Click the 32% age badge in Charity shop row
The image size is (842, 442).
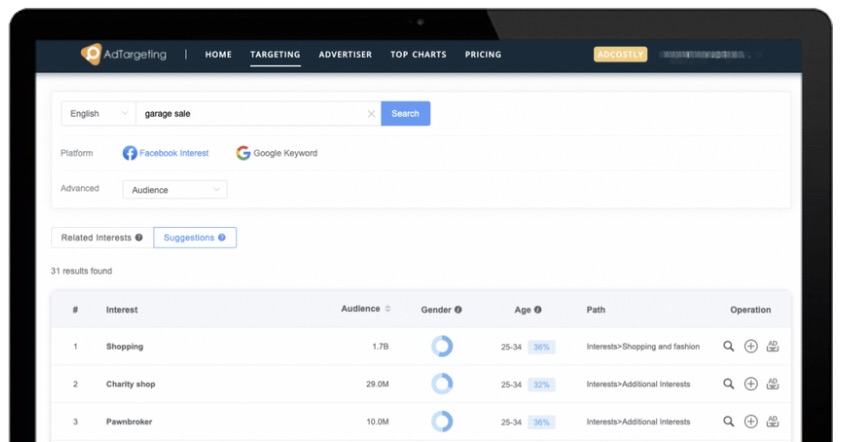coord(541,385)
